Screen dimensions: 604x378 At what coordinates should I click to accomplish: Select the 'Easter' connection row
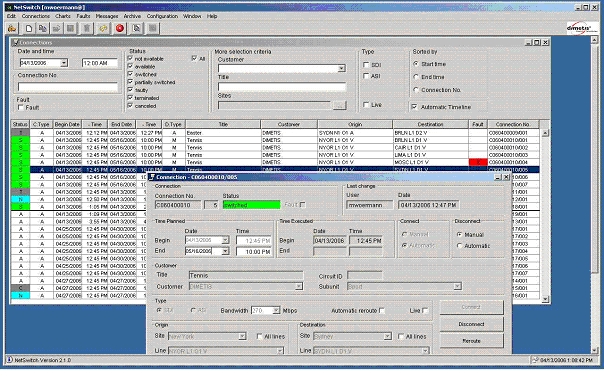[275, 133]
